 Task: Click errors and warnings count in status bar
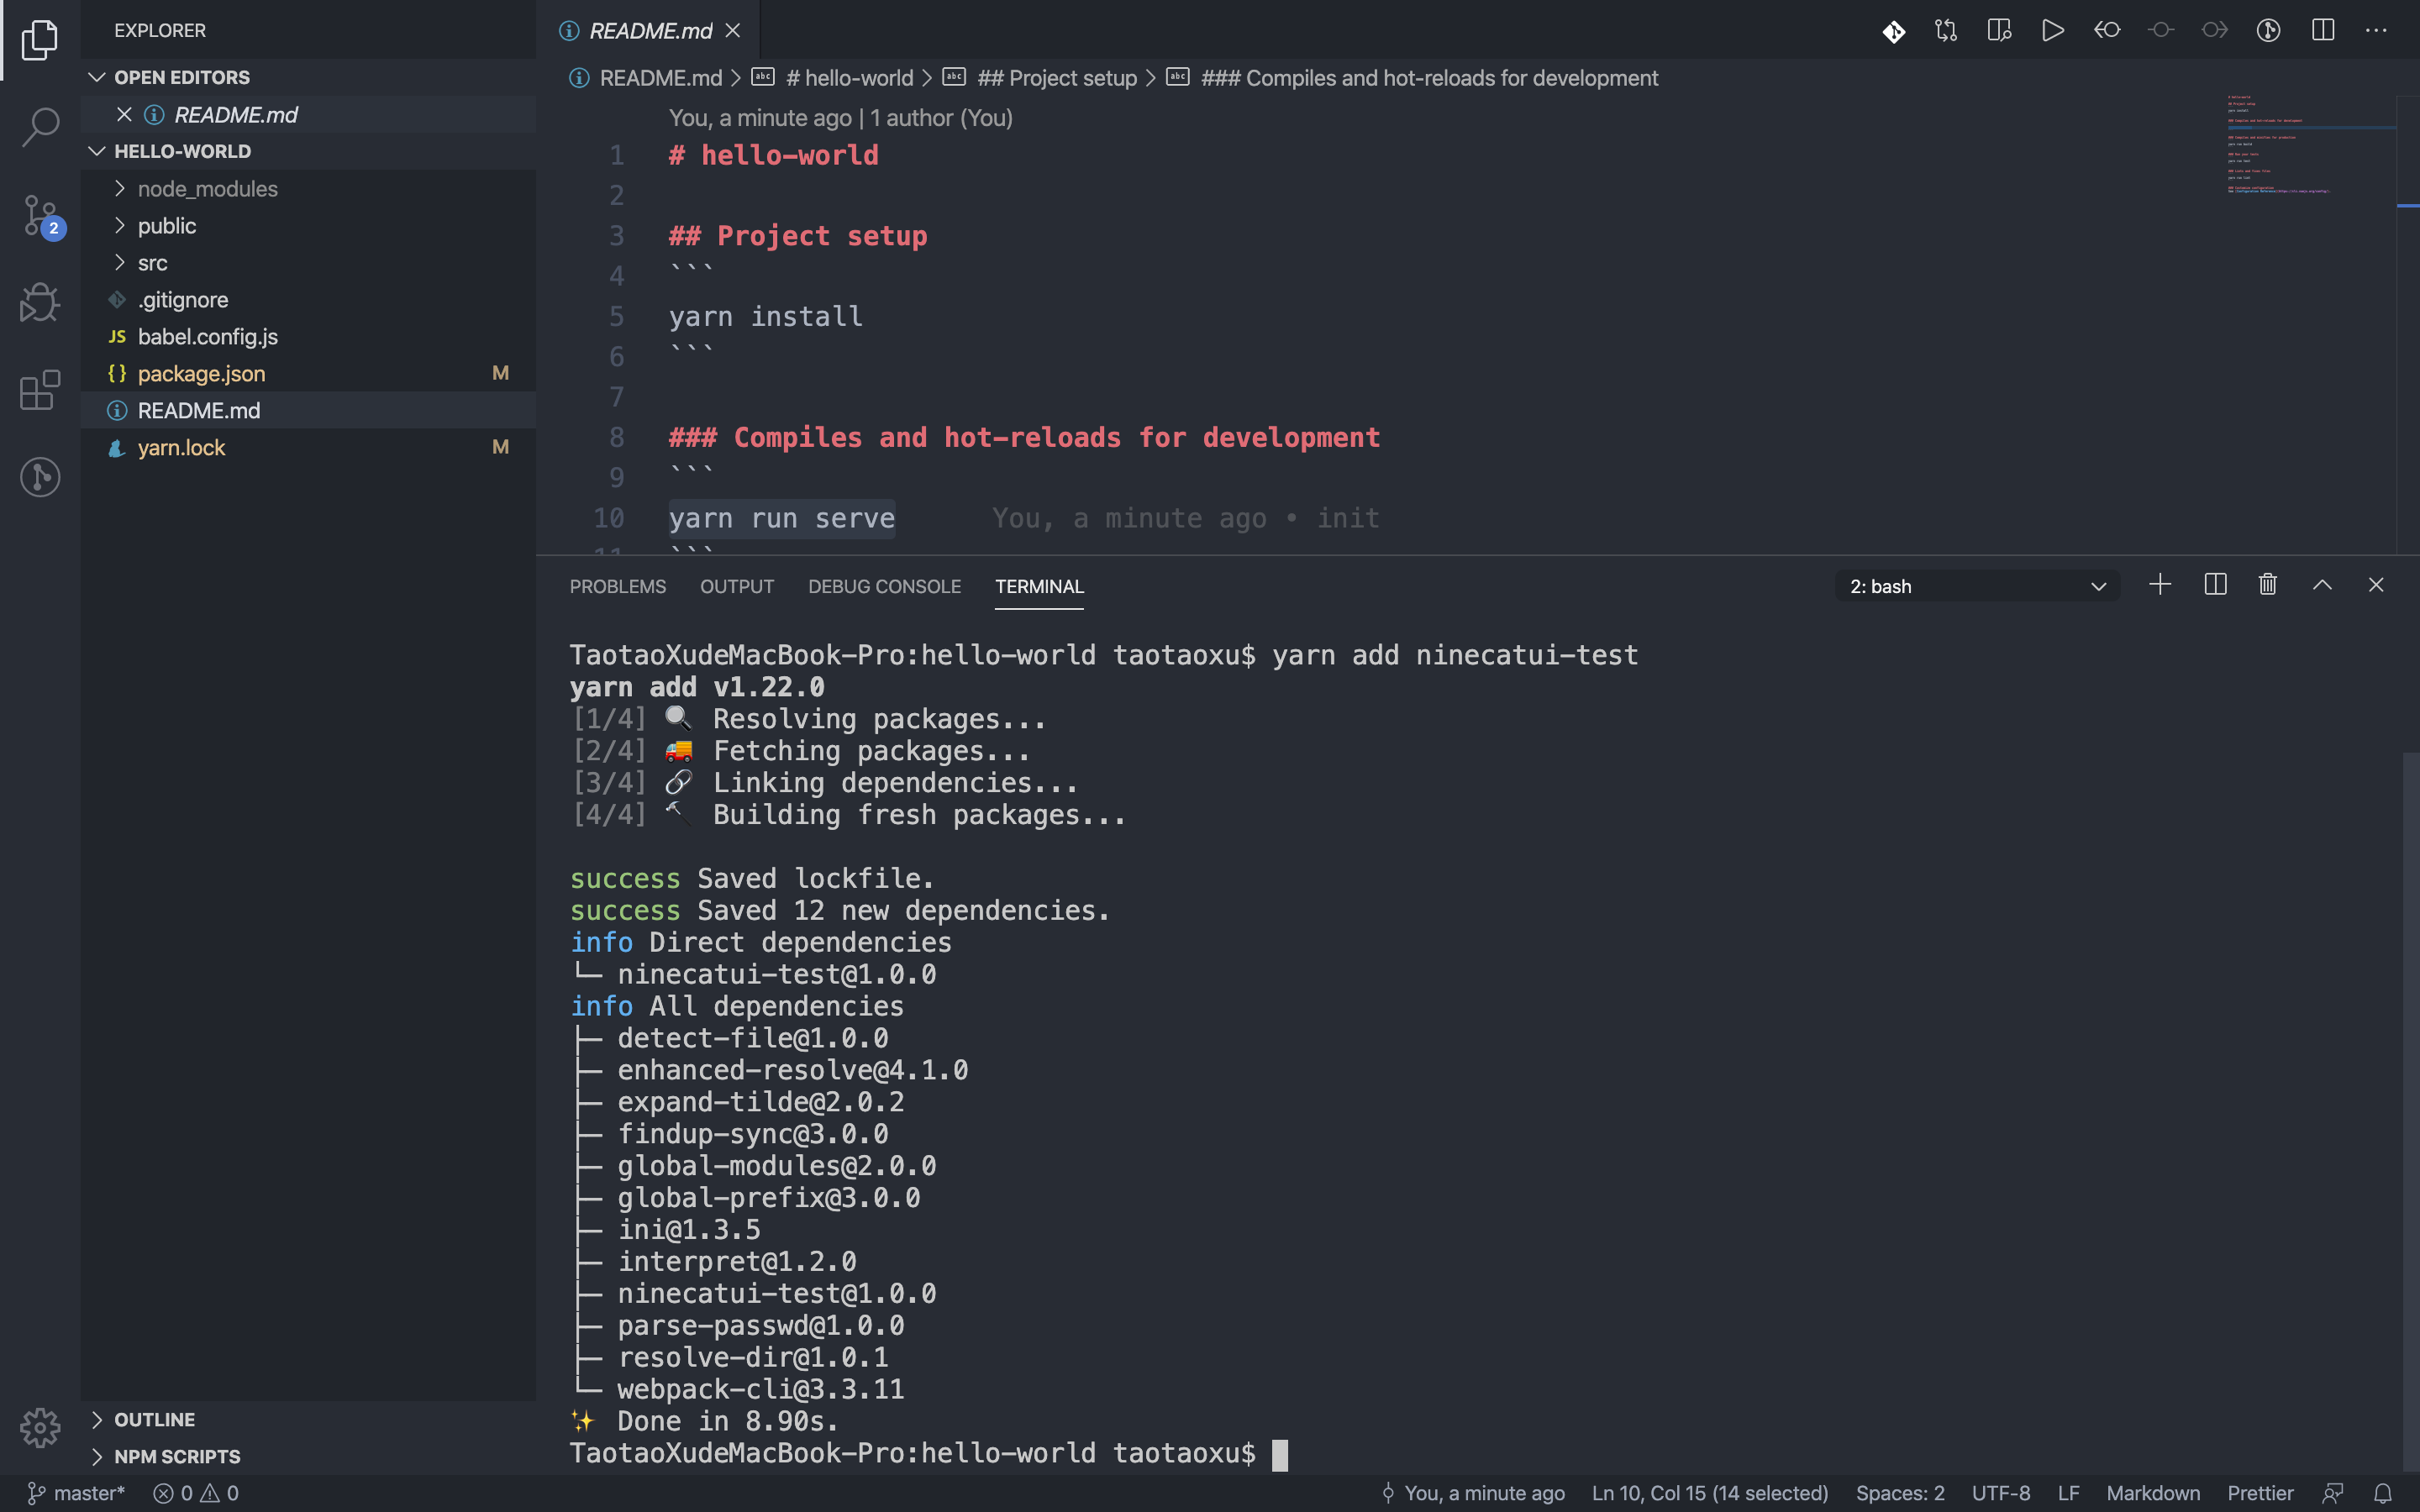tap(196, 1493)
